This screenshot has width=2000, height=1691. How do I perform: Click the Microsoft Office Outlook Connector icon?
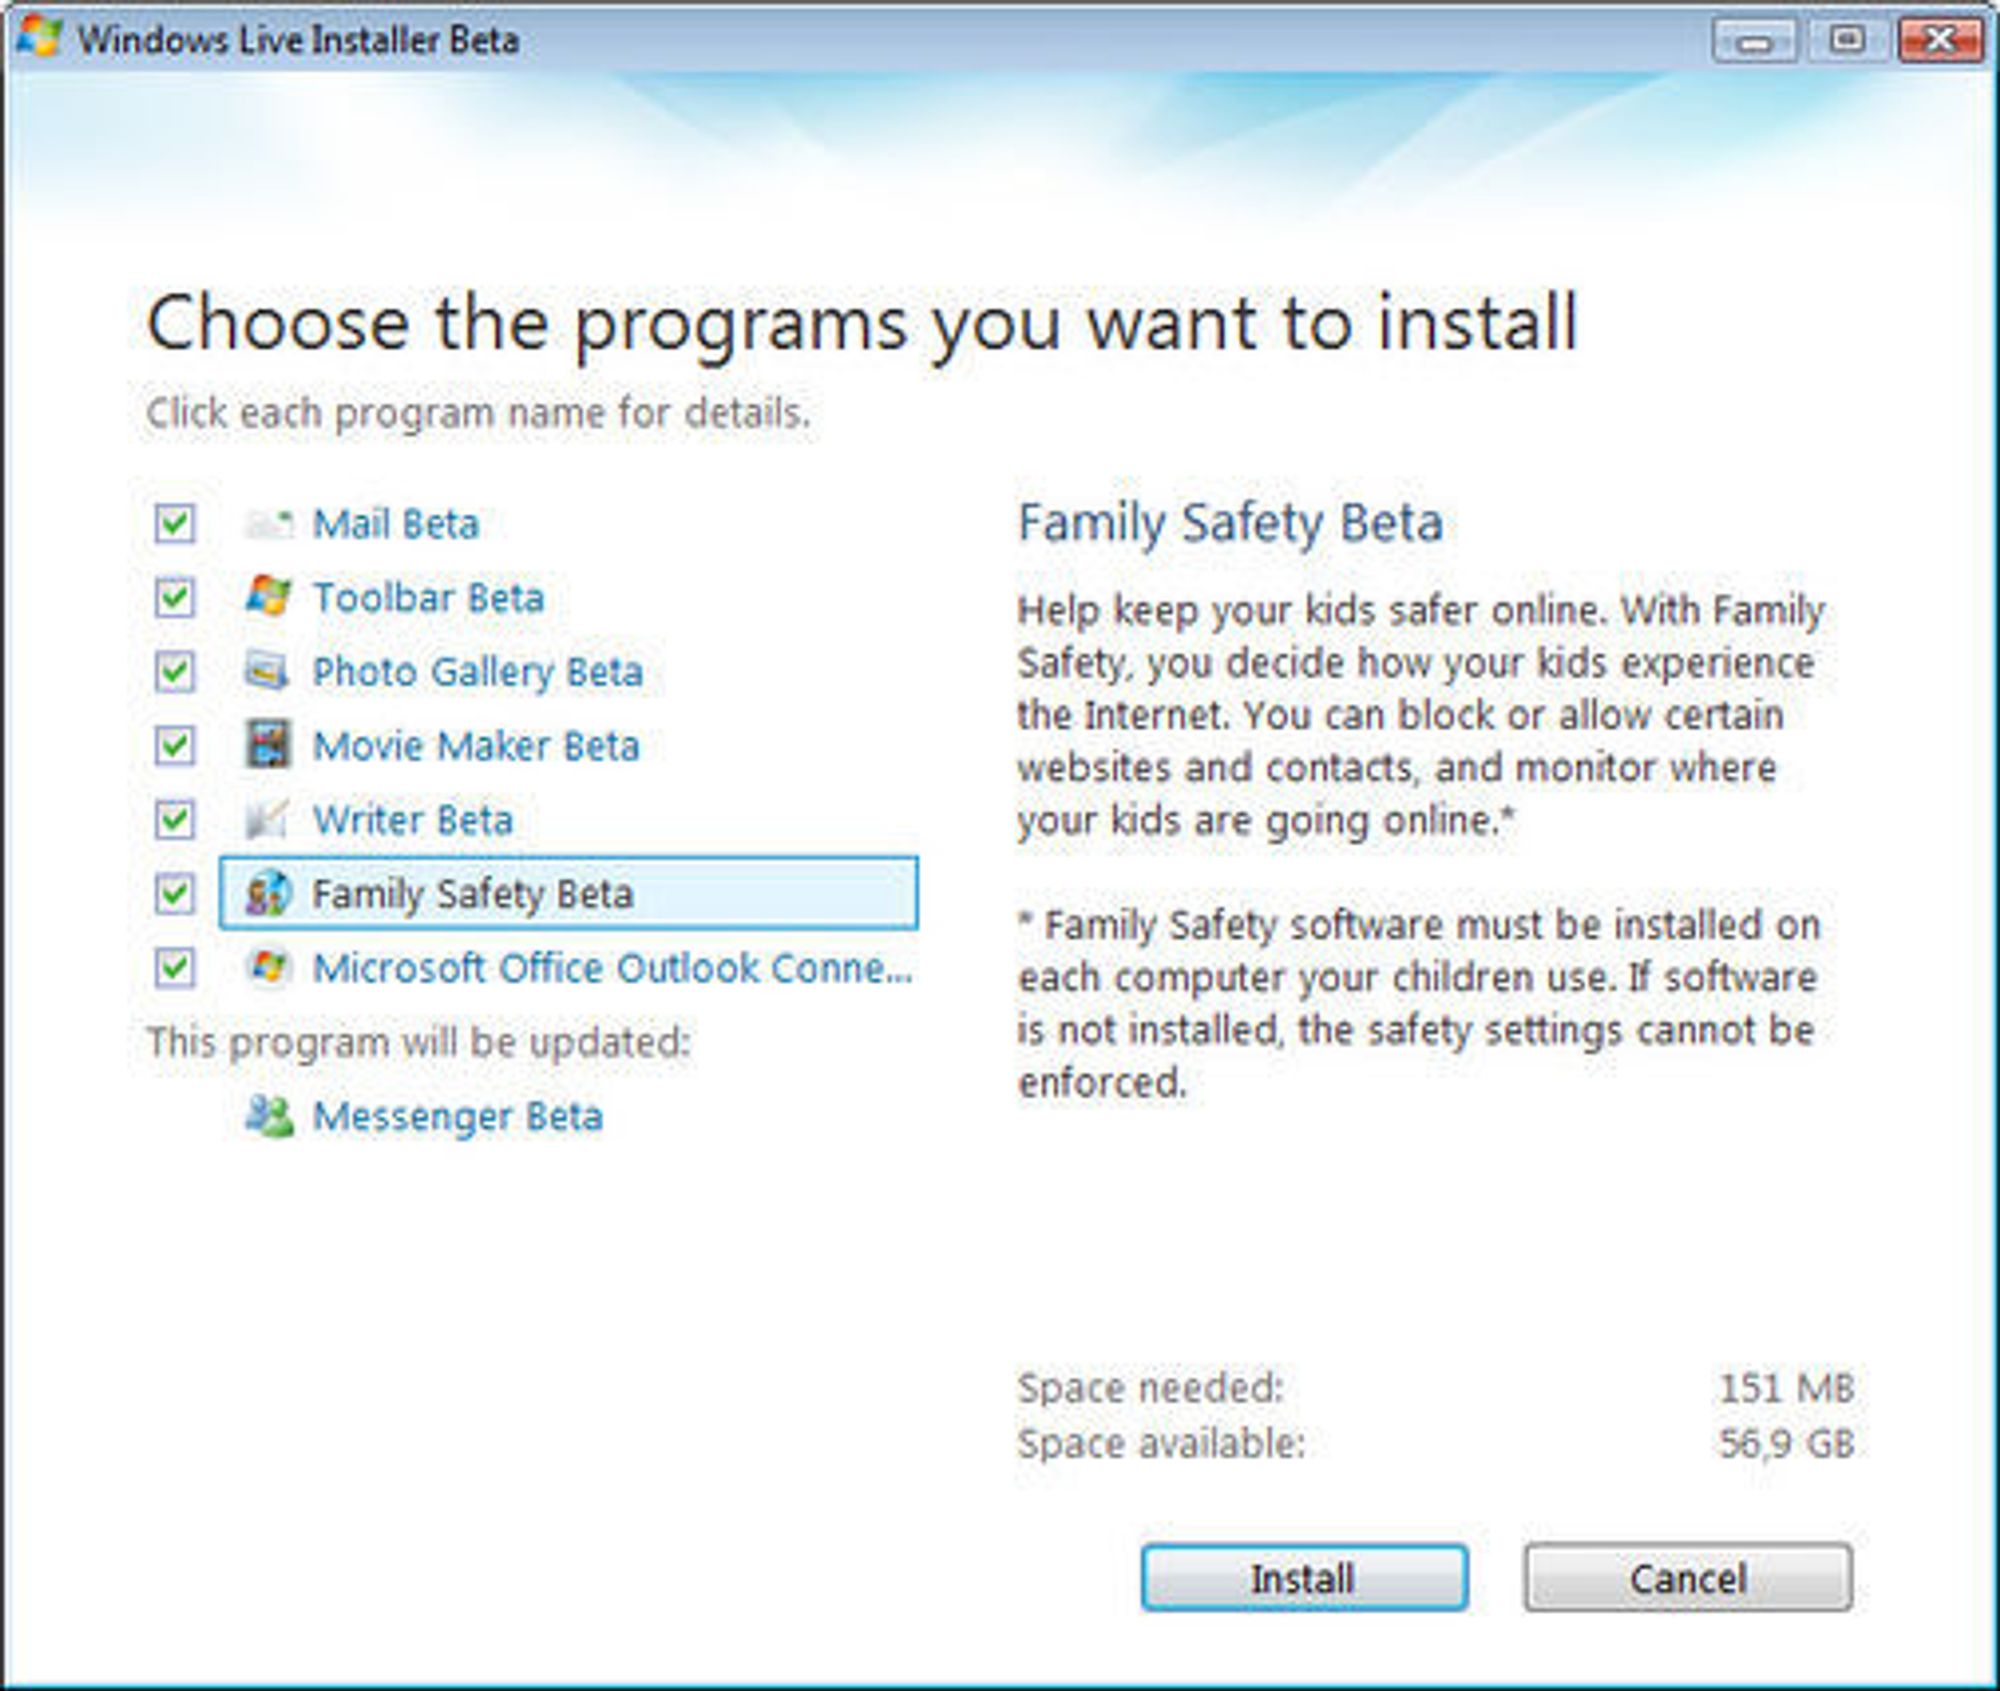pos(268,967)
